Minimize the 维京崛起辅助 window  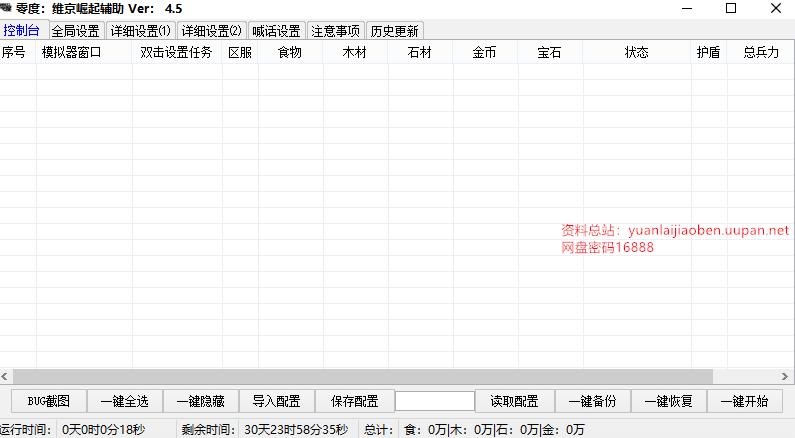[x=687, y=8]
